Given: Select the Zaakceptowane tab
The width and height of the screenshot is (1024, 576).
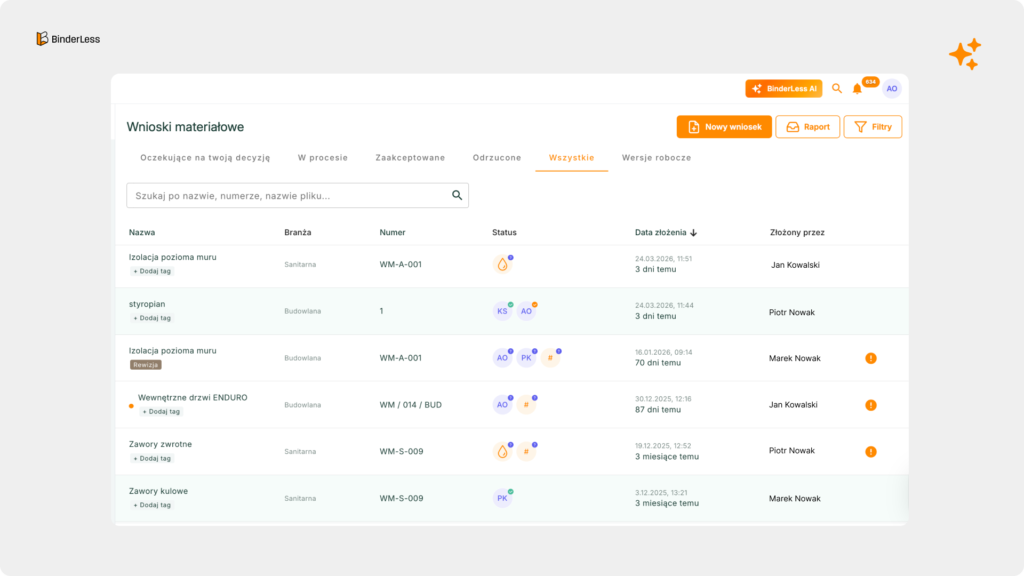Looking at the screenshot, I should (x=410, y=158).
